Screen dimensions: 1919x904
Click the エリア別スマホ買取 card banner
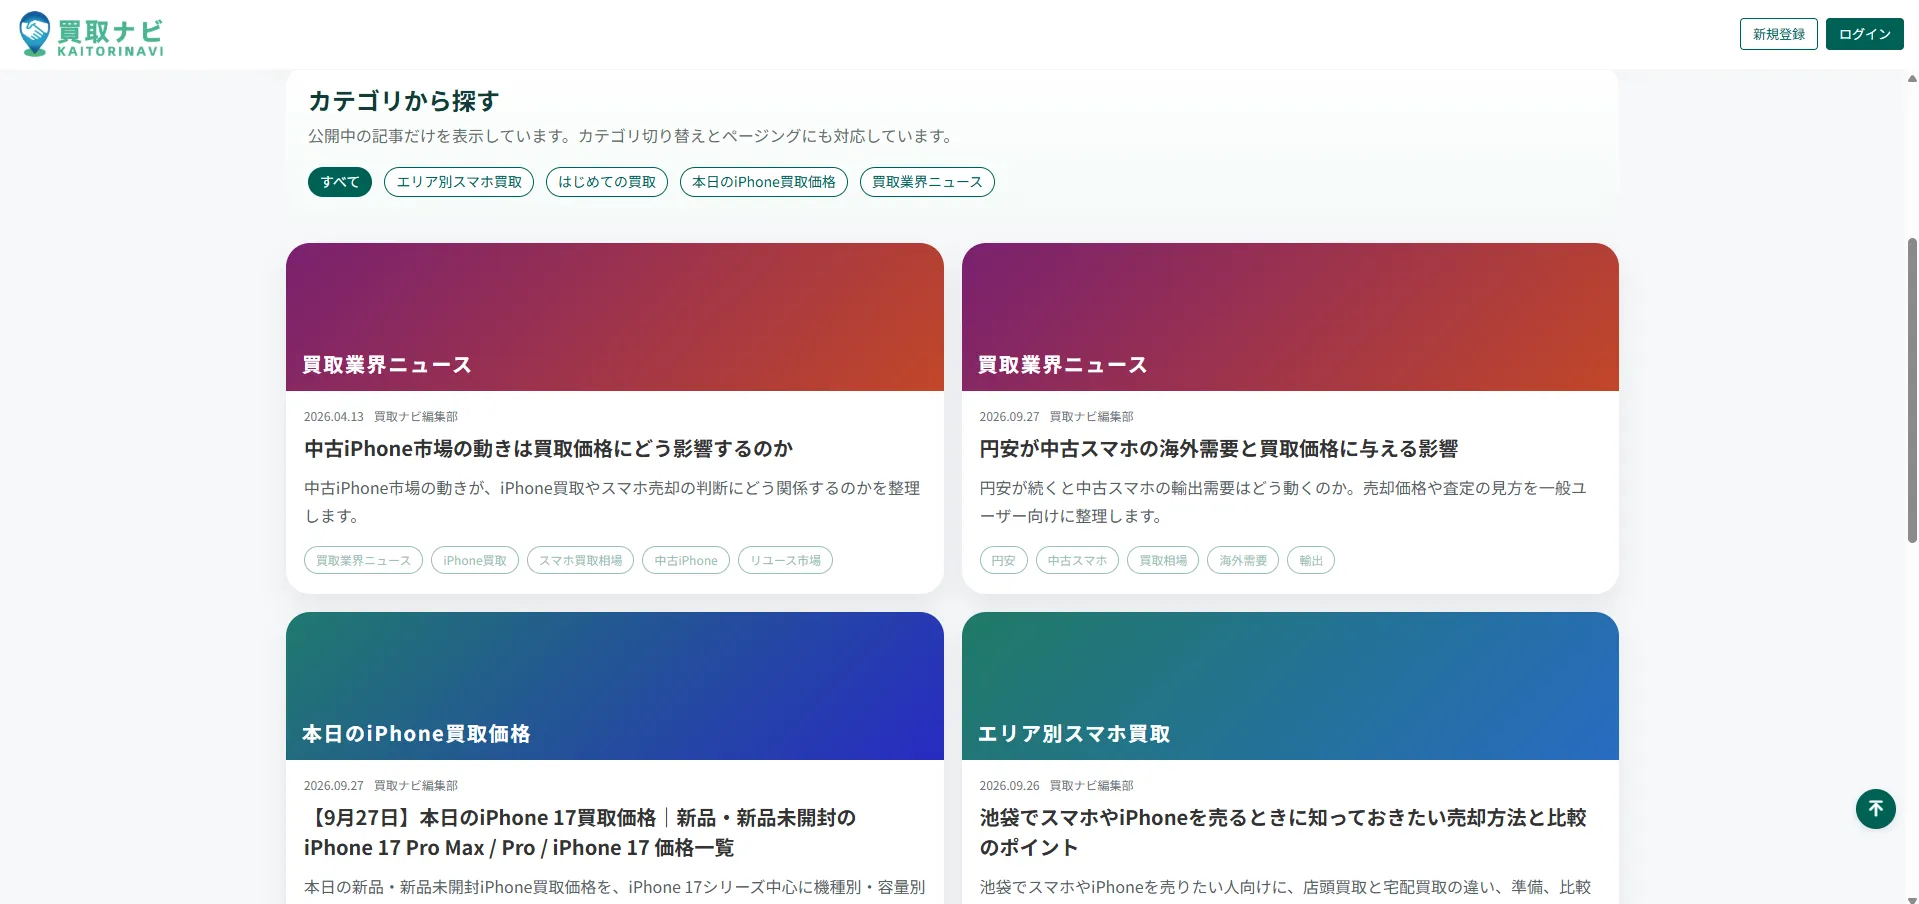1290,686
